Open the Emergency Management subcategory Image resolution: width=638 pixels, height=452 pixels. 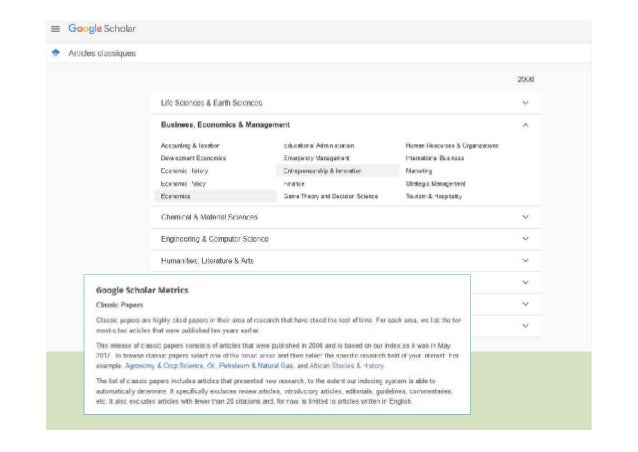tap(317, 158)
